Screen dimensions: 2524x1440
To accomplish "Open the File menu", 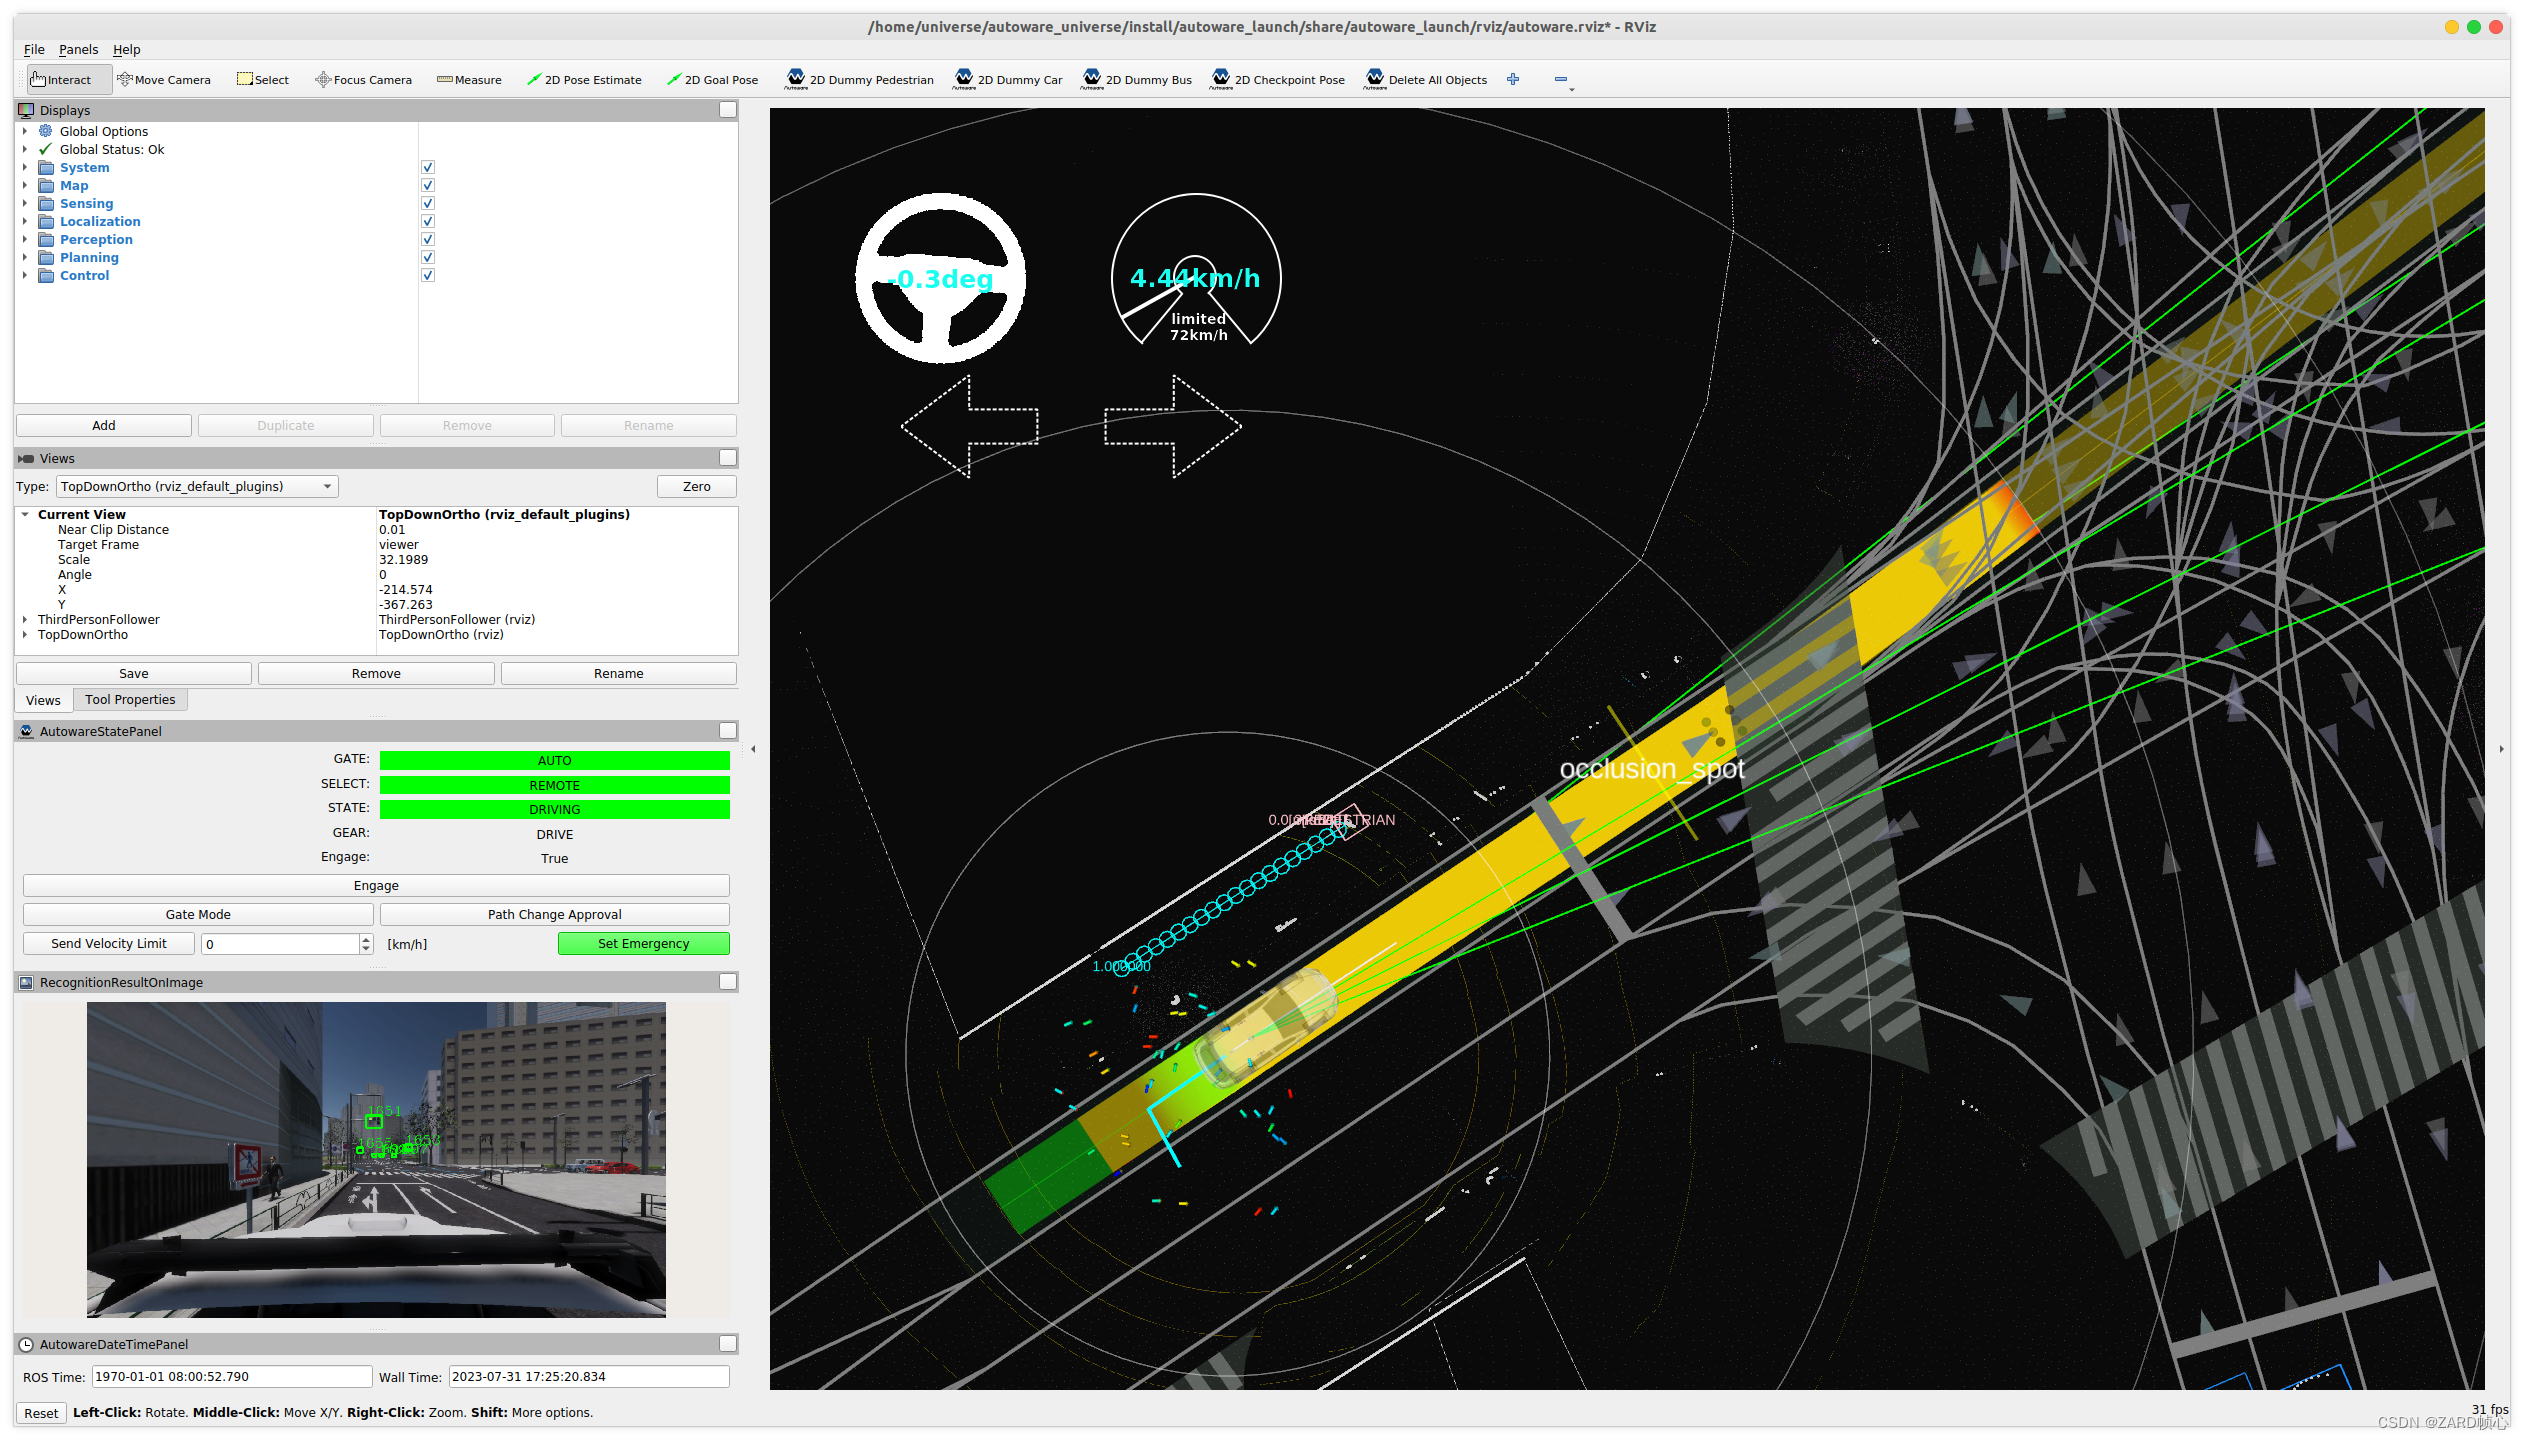I will click(31, 47).
